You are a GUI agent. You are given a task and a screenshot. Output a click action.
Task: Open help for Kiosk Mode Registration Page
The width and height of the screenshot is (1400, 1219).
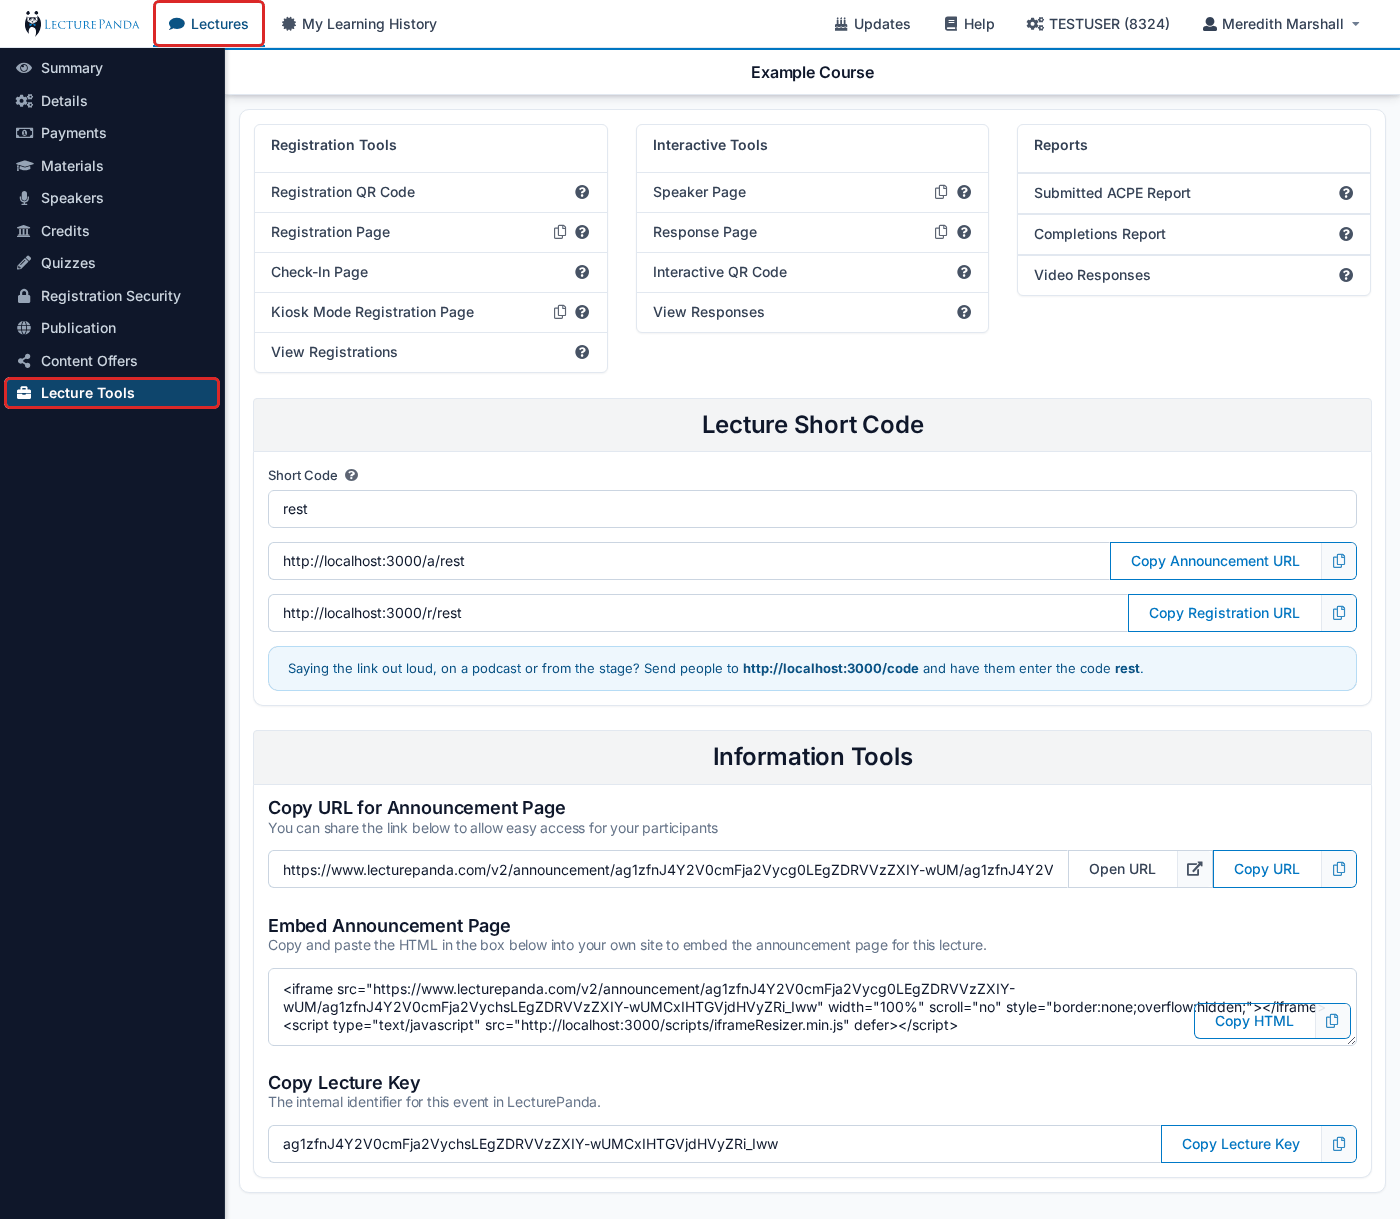tap(582, 312)
